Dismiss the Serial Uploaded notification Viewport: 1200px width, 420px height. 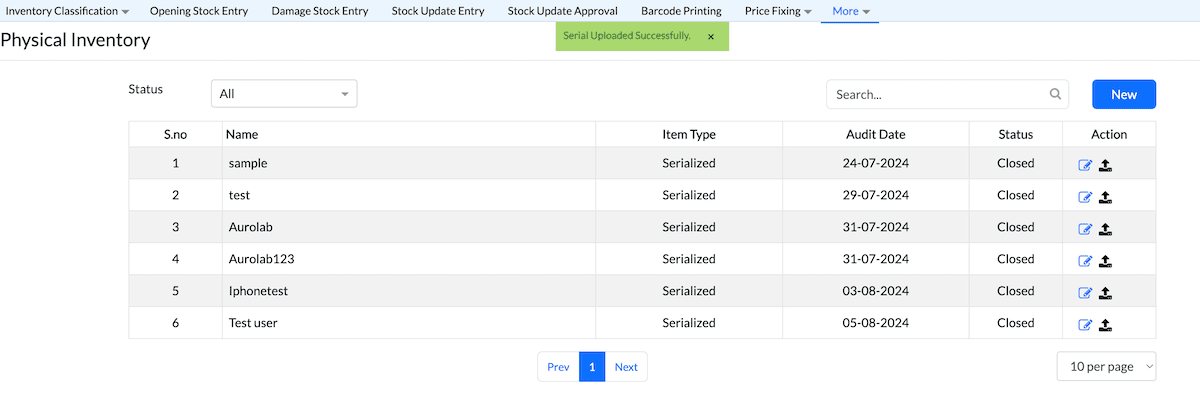click(x=711, y=36)
